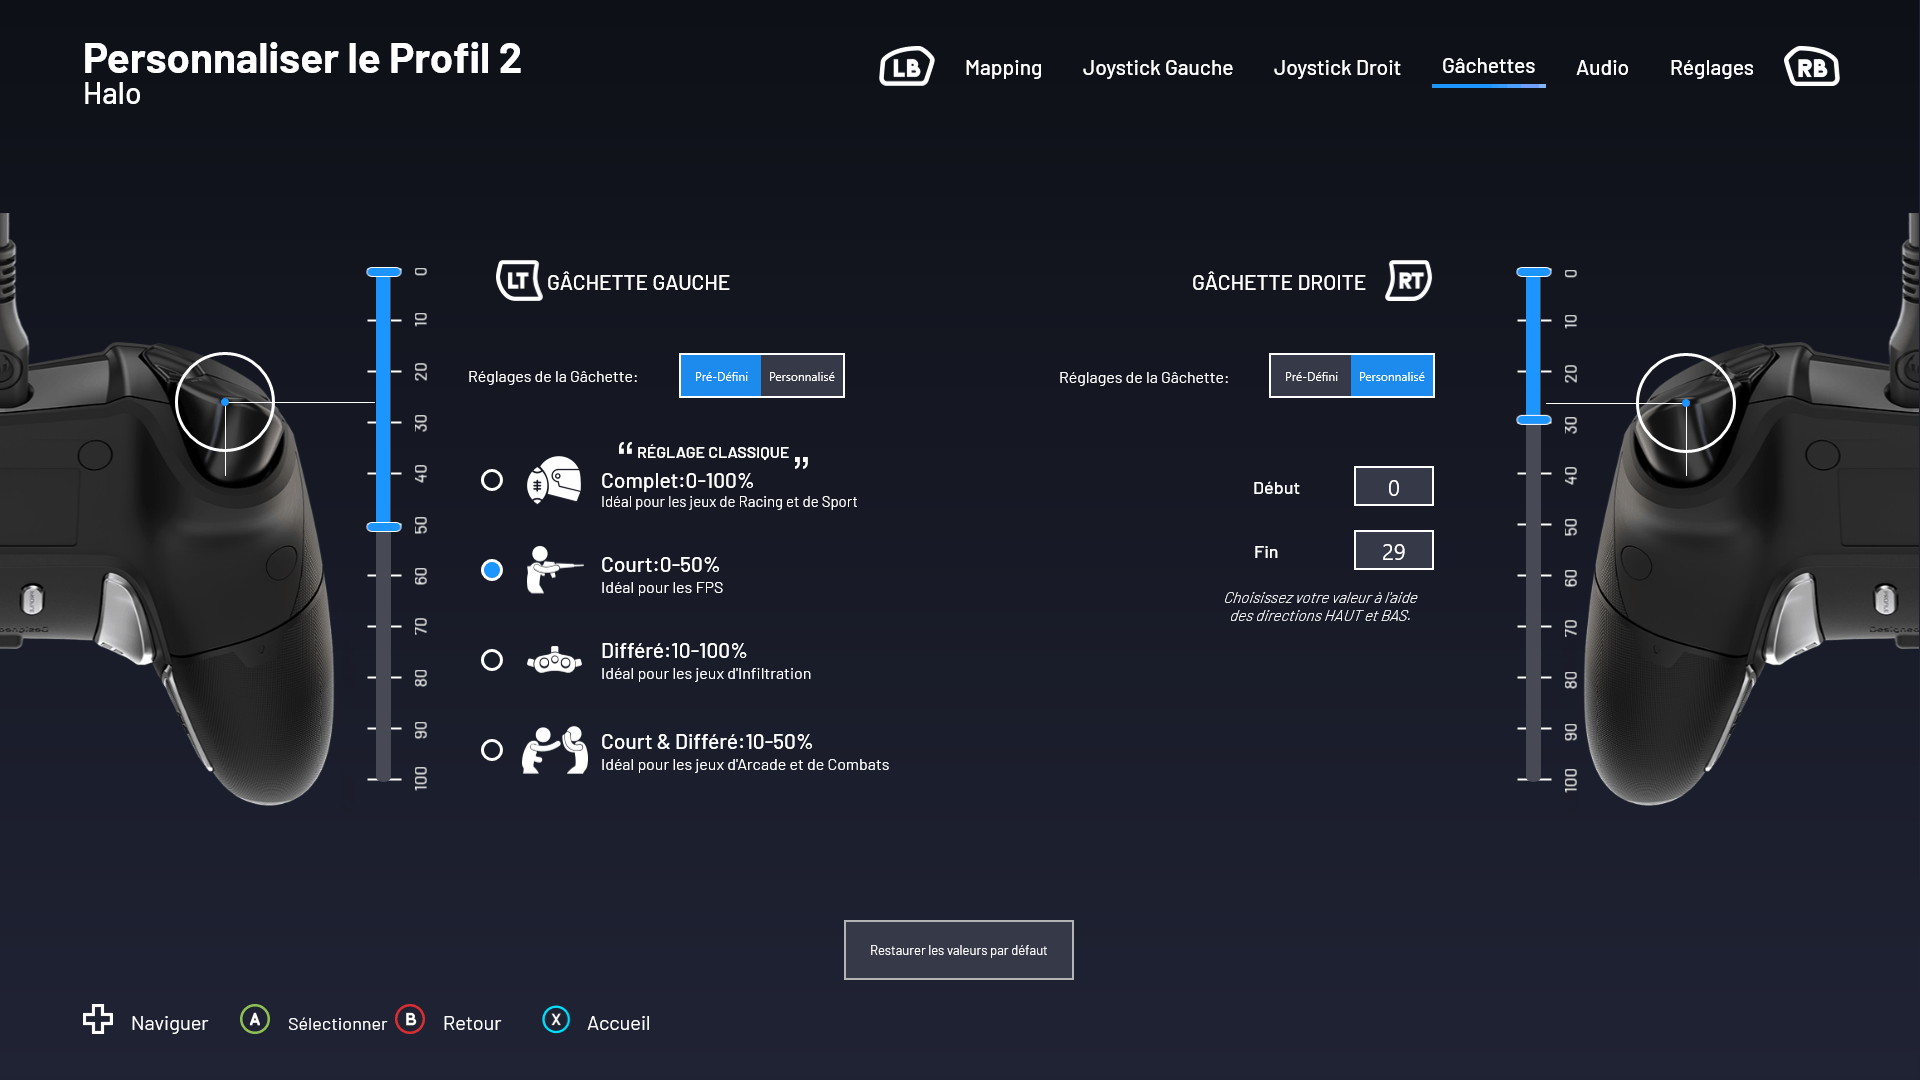Click the right trigger slider handle at 29
The height and width of the screenshot is (1080, 1920).
[x=1533, y=420]
